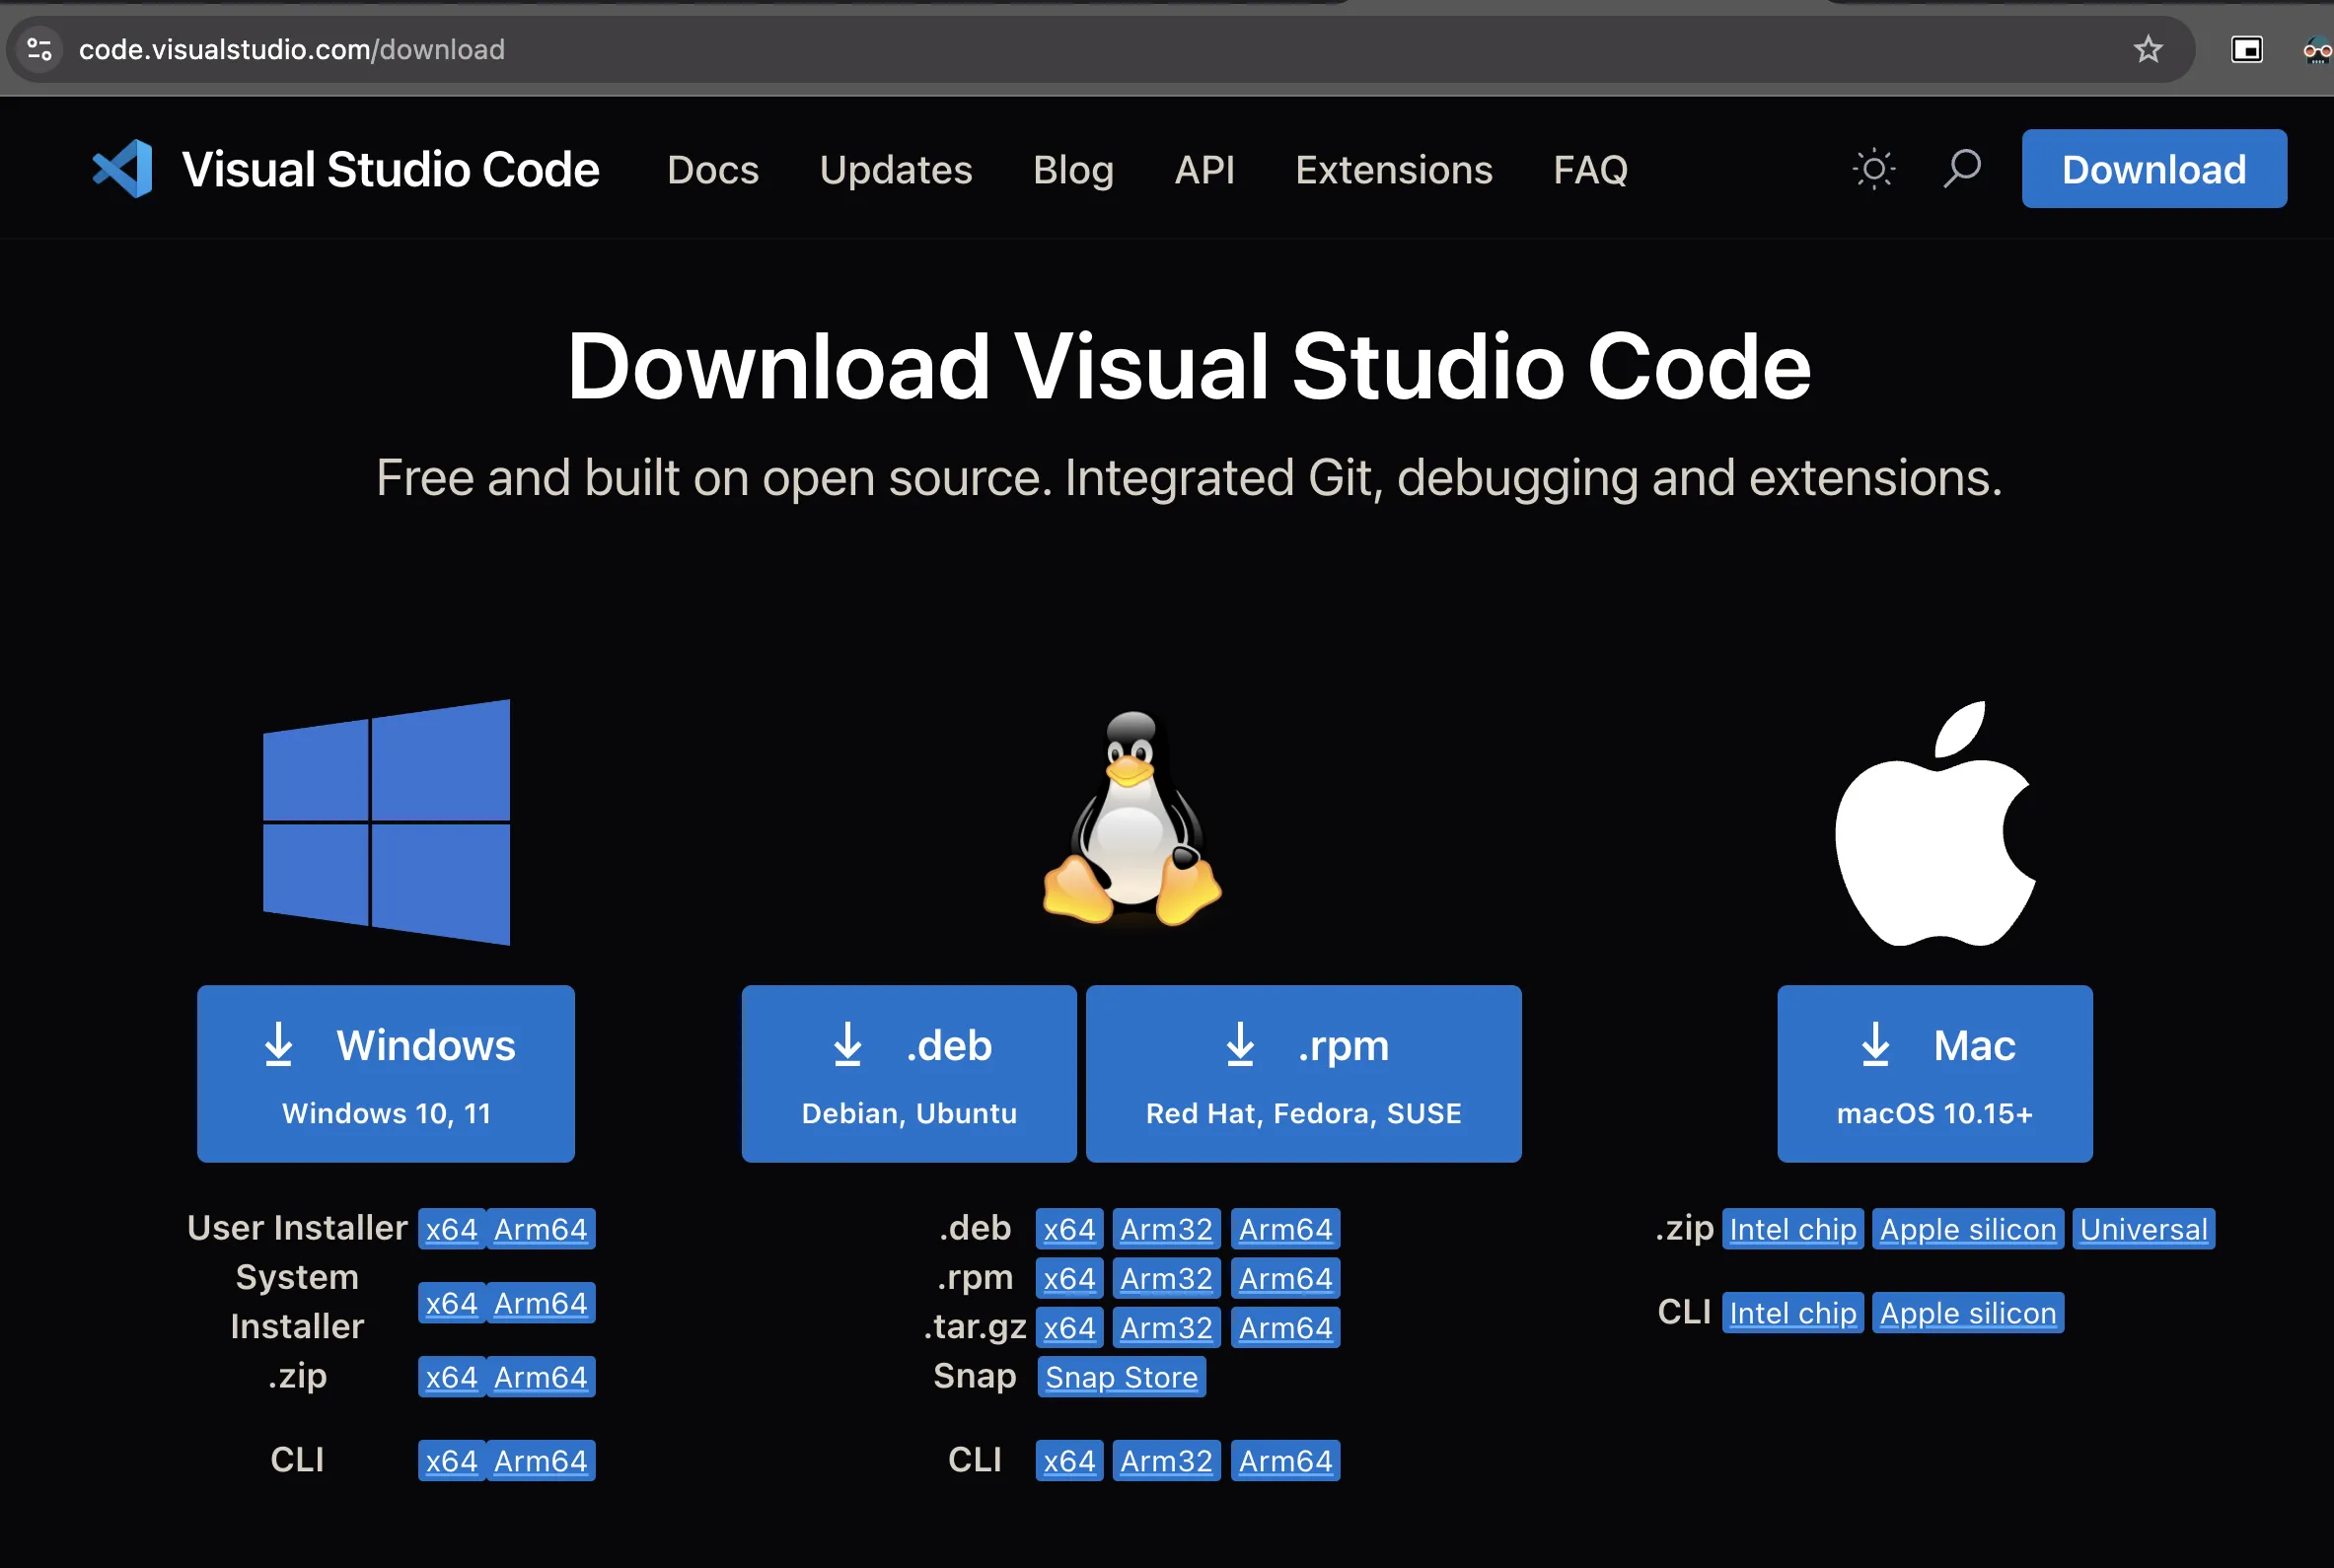Download the Windows 10, 11 installer

[386, 1074]
